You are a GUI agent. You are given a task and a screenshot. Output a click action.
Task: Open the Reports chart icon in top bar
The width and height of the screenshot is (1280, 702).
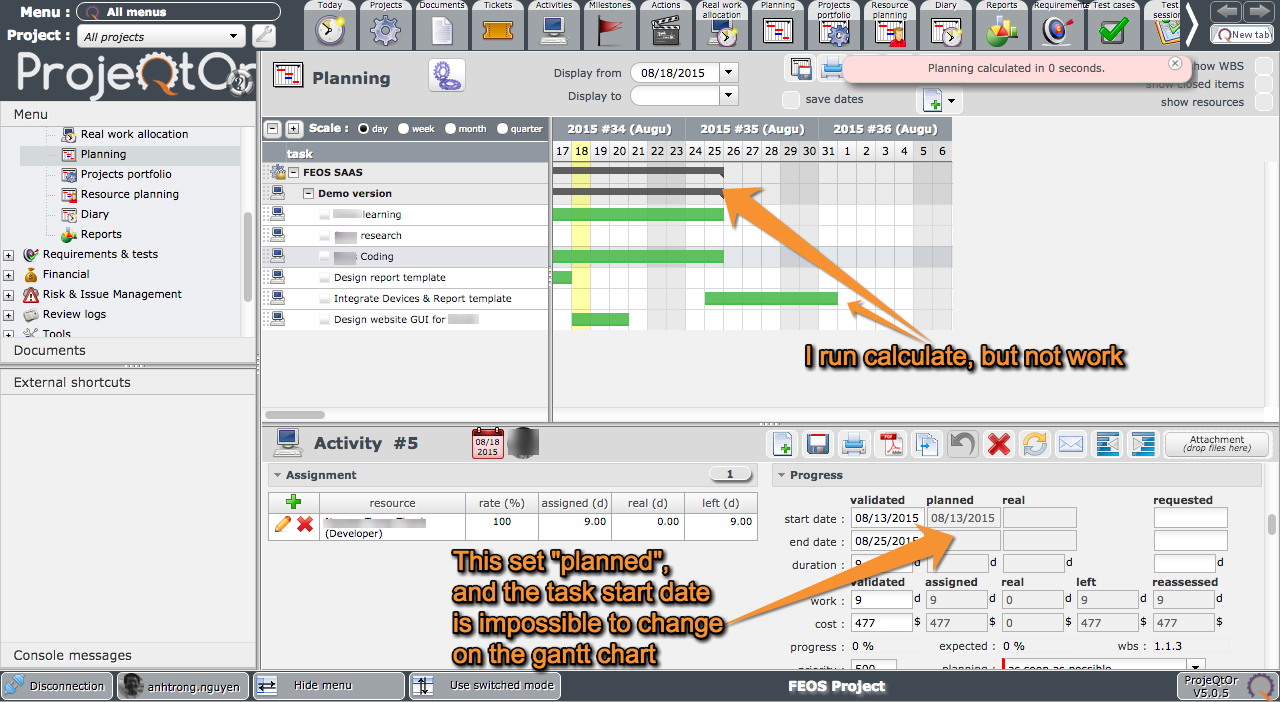point(1002,32)
